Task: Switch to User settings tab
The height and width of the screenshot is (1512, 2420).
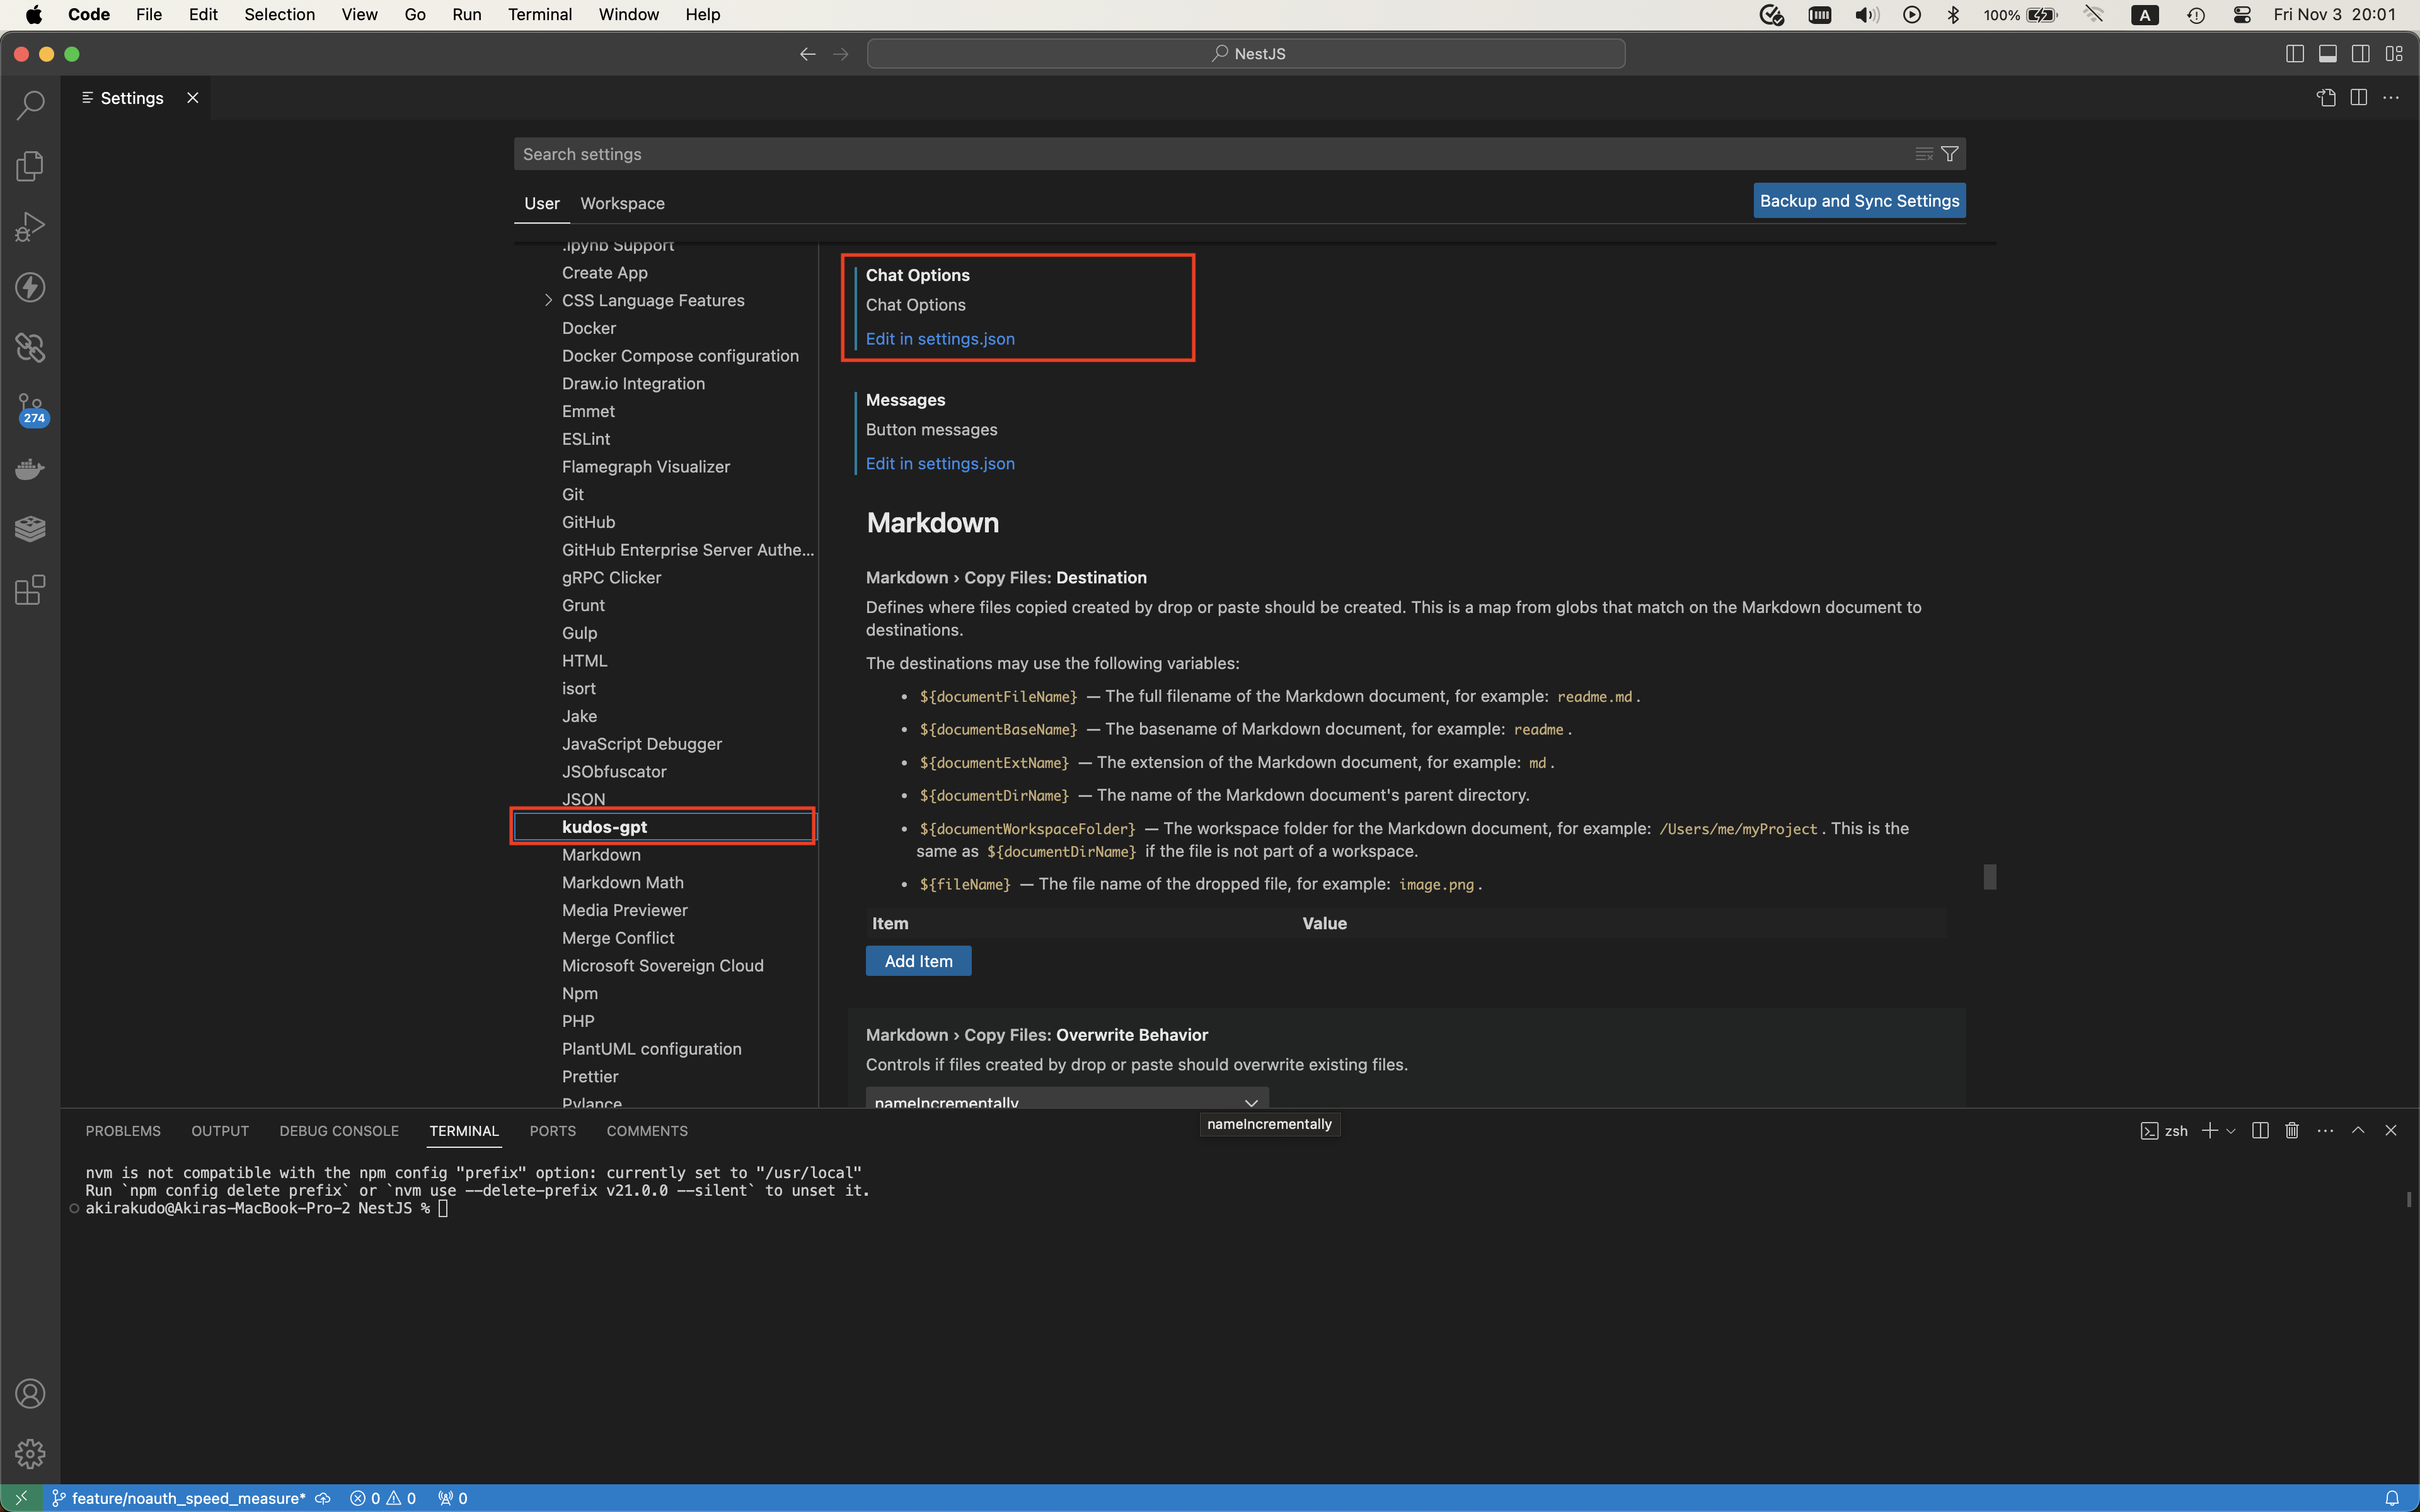Action: click(542, 203)
